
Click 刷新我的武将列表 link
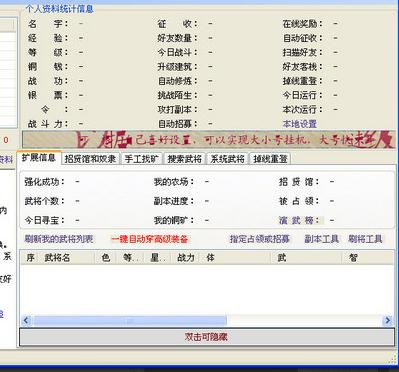[x=59, y=239]
